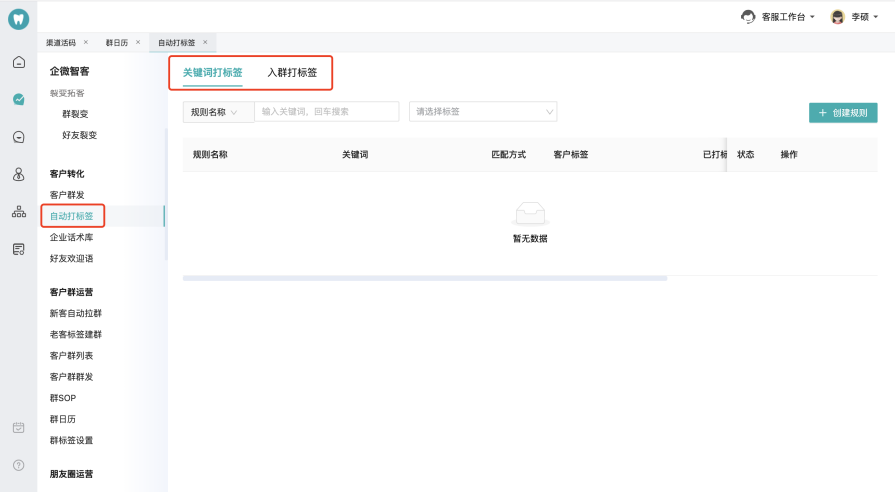The image size is (895, 492).
Task: Open the organization chart icon in left rail
Action: (x=18, y=212)
